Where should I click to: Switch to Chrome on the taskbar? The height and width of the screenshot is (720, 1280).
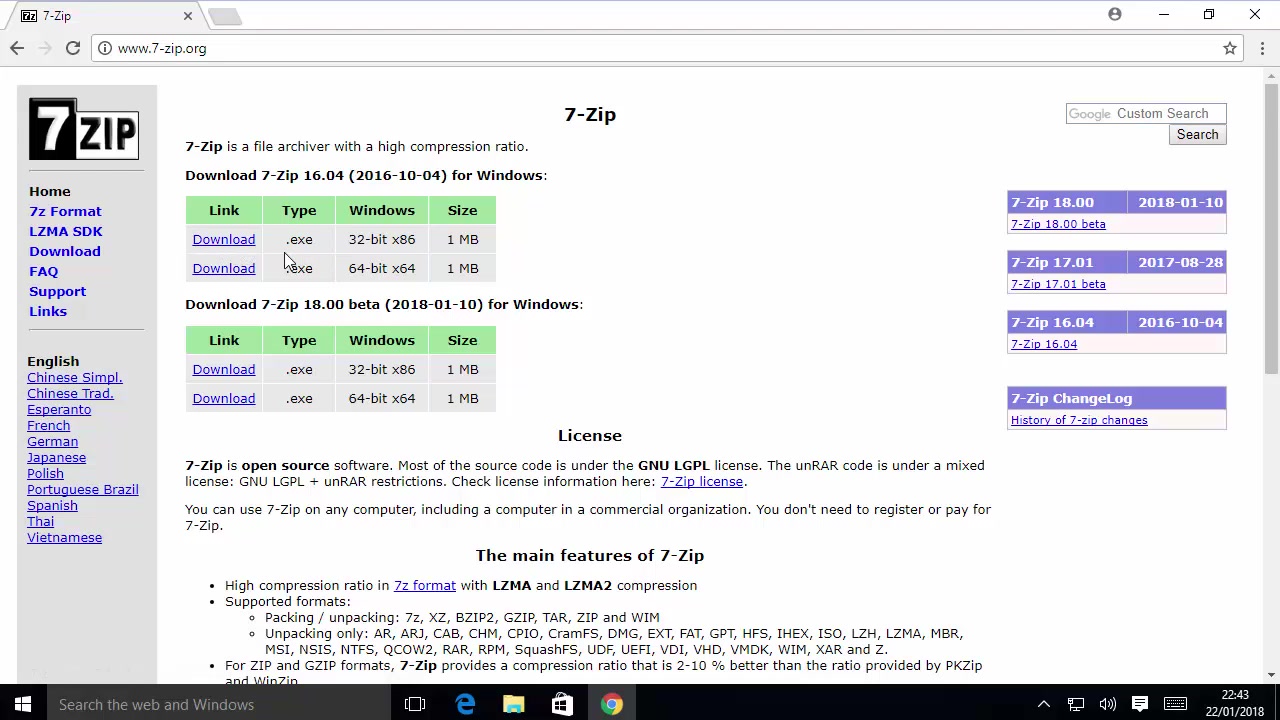coord(611,704)
